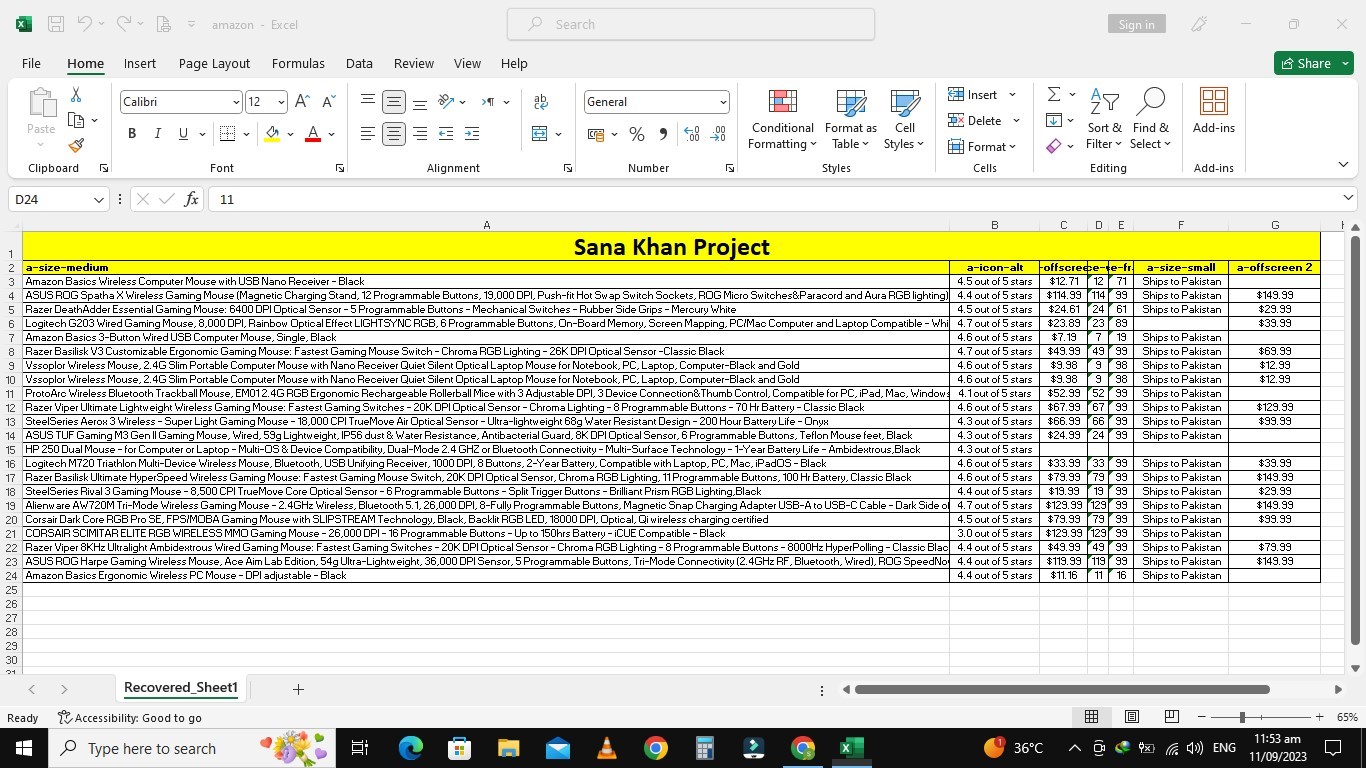Toggle Bold formatting
This screenshot has width=1366, height=768.
(131, 134)
